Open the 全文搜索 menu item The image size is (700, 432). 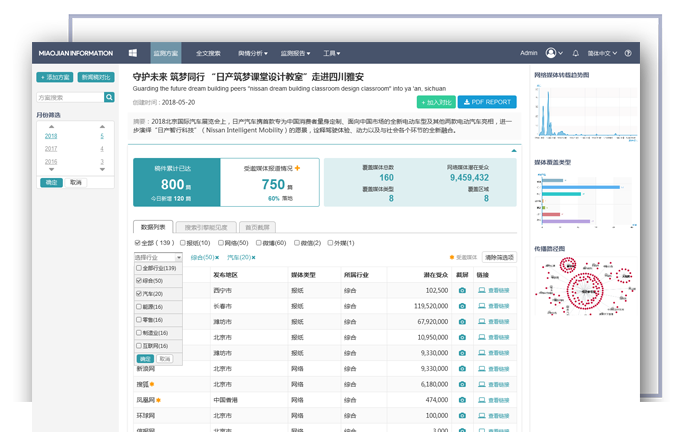pyautogui.click(x=209, y=52)
